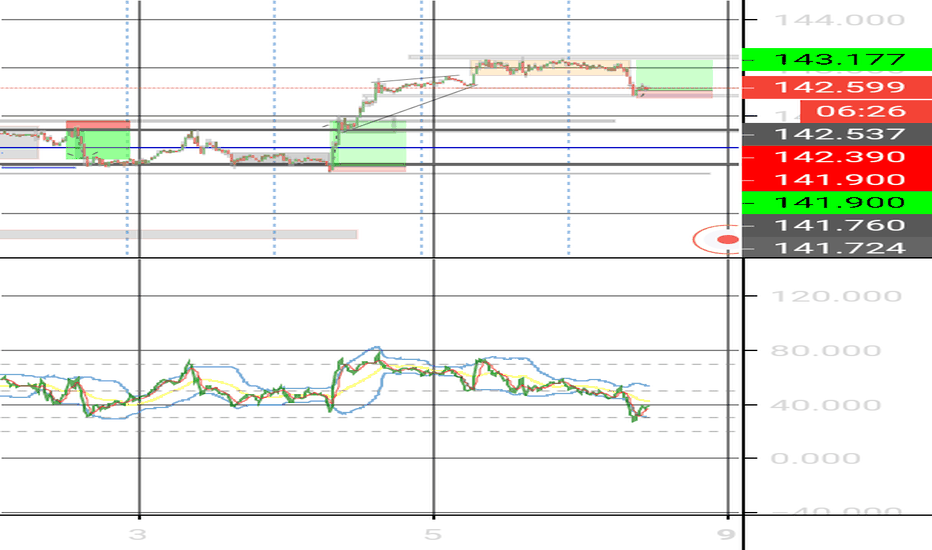The width and height of the screenshot is (932, 550).
Task: Click the large middle green position box
Action: pos(369,144)
